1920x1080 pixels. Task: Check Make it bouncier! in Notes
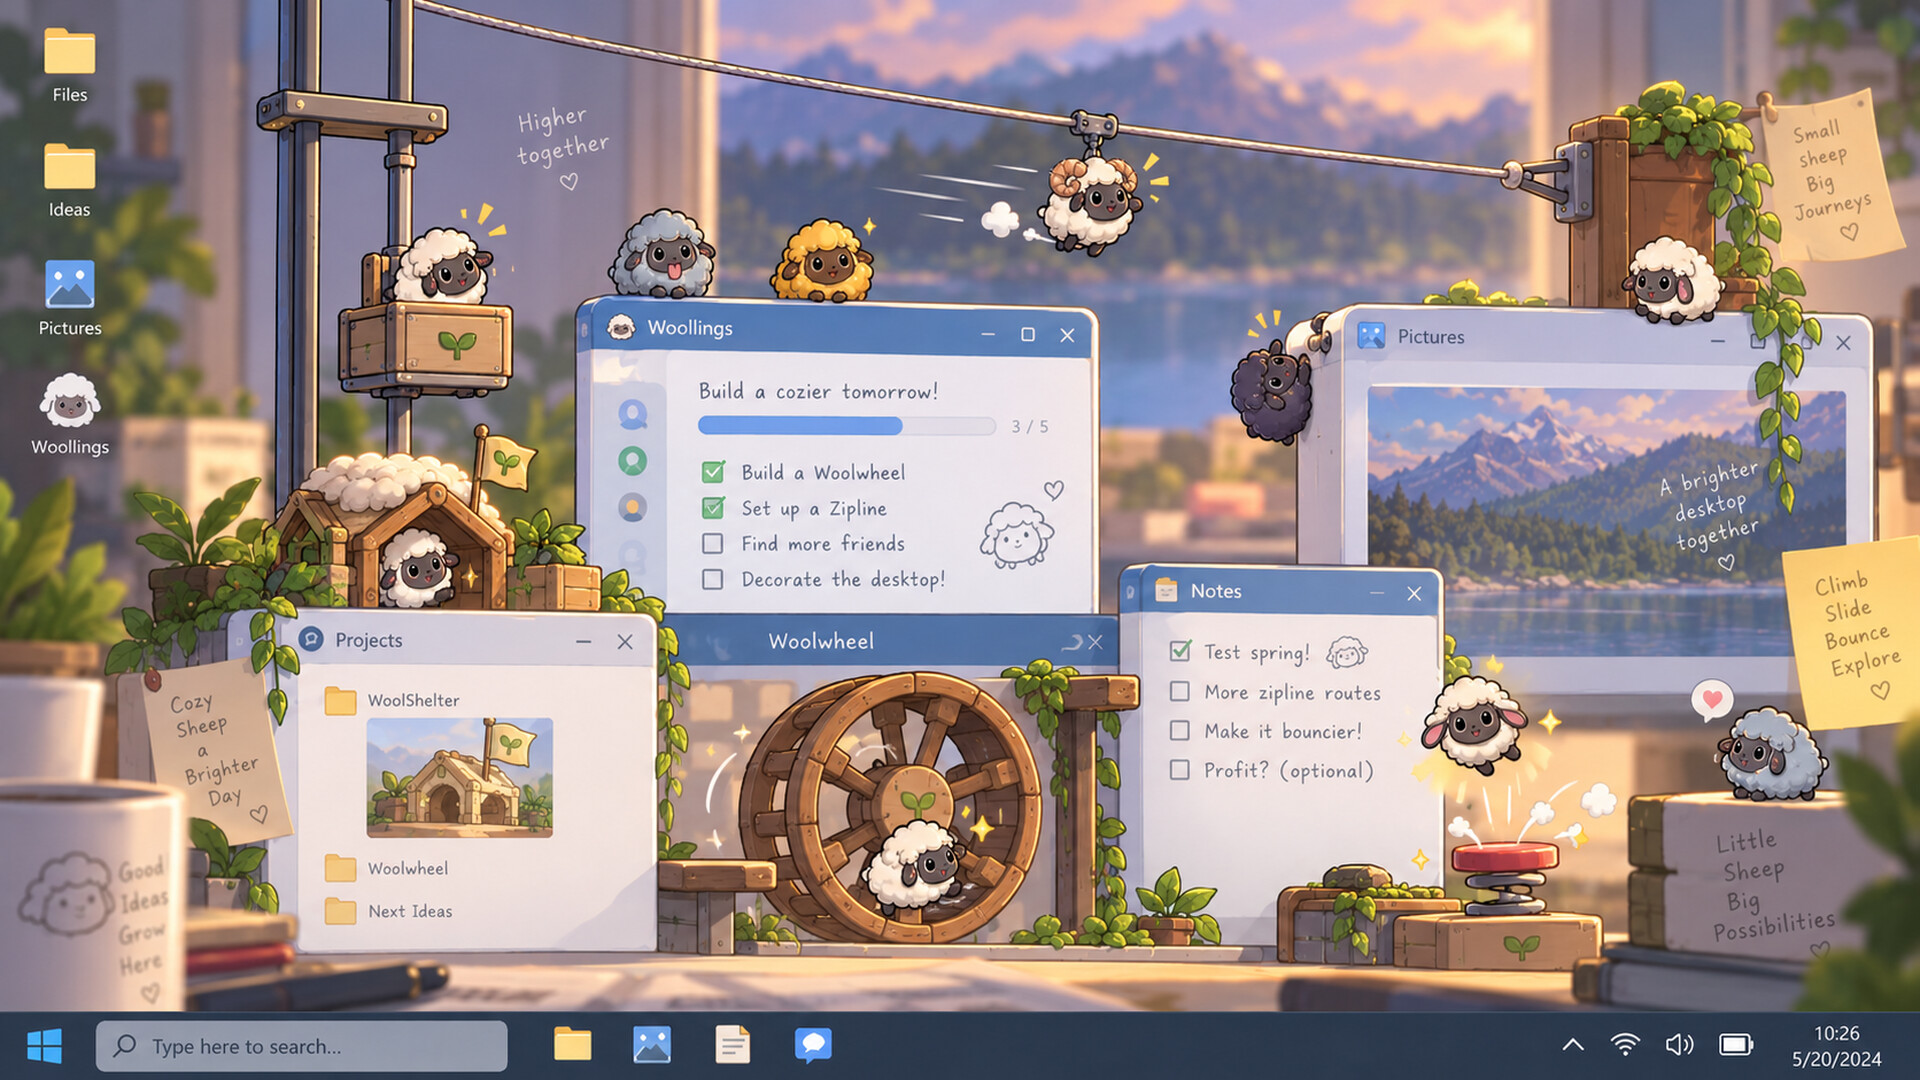(x=1180, y=730)
